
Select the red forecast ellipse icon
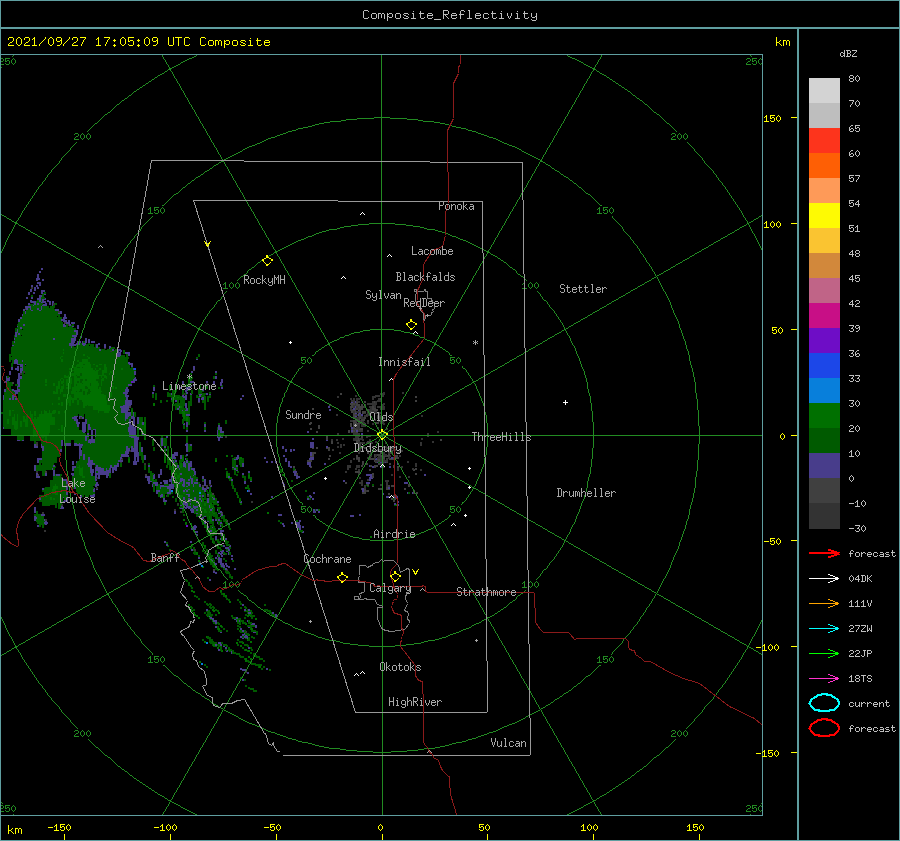coord(824,728)
